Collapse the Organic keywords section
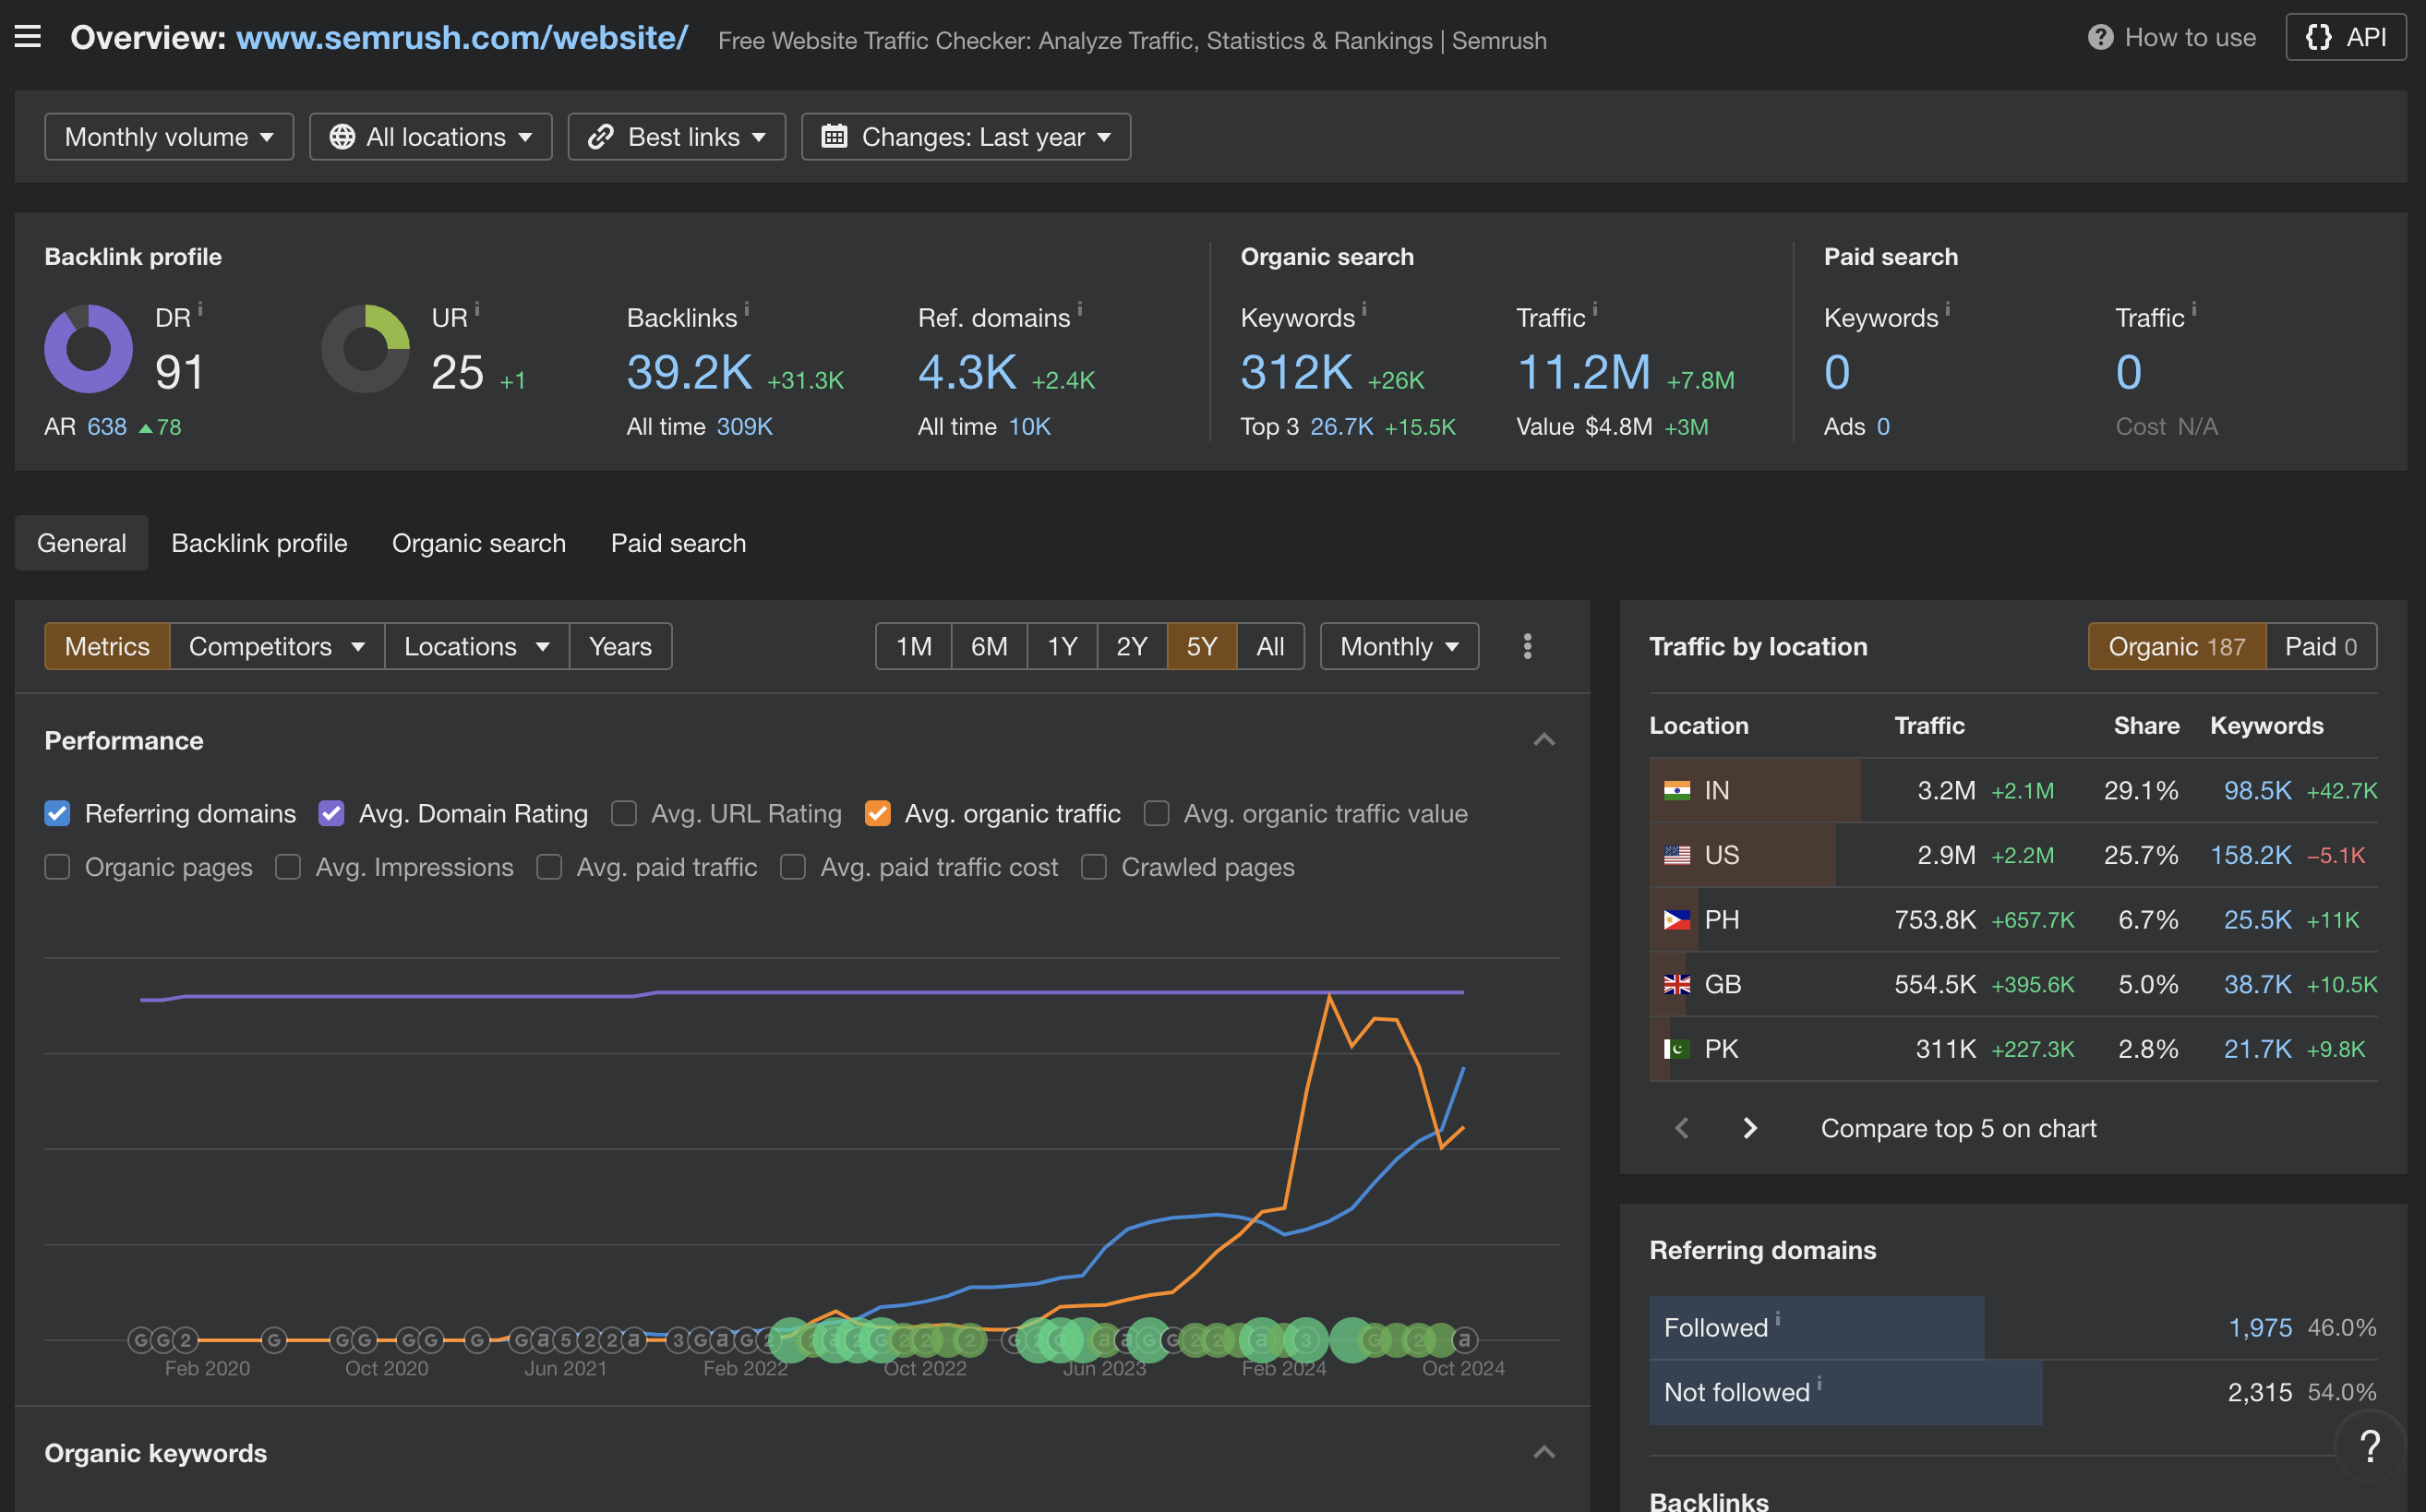The image size is (2426, 1512). point(1544,1452)
